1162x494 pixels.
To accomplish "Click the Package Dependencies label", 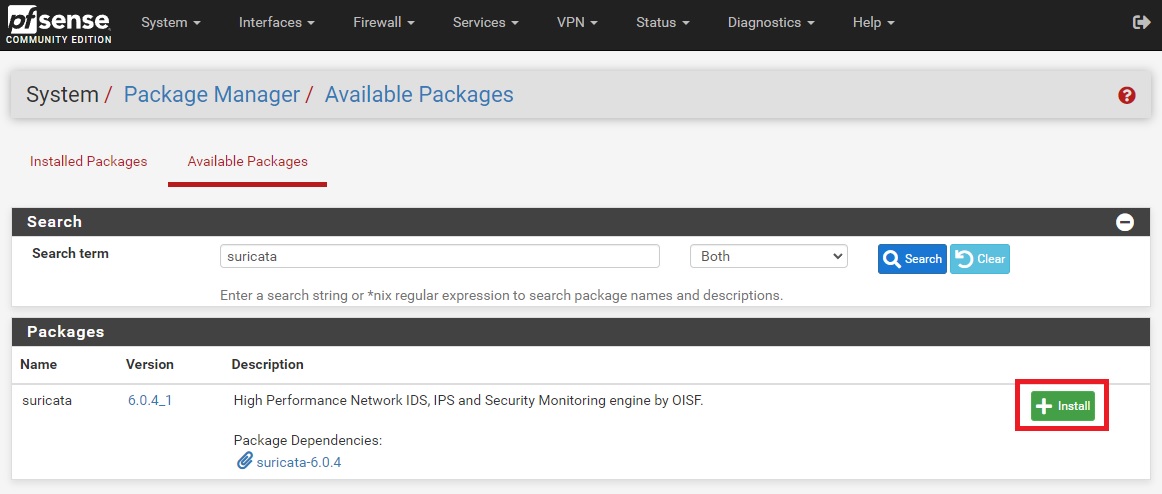I will [x=308, y=441].
